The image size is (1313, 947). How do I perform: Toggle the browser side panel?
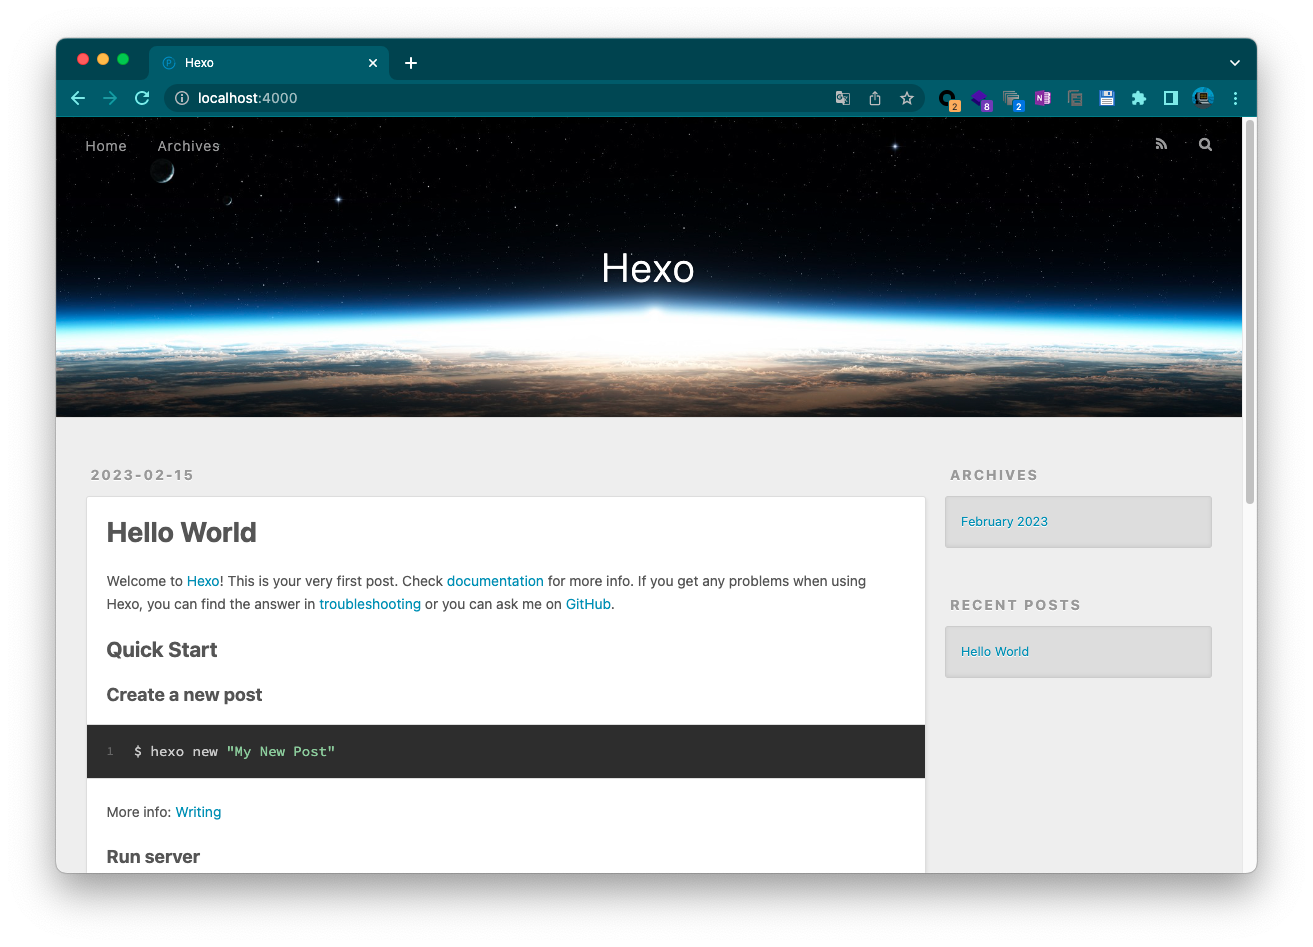[1171, 98]
